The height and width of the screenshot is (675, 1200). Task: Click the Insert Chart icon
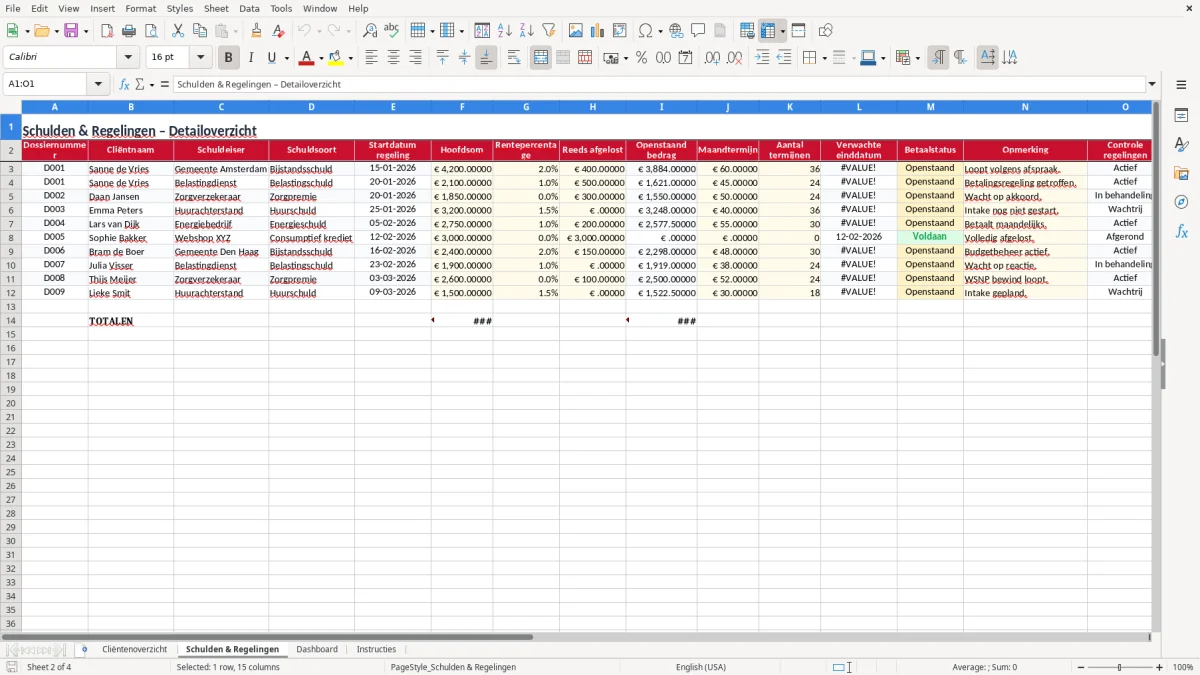pos(598,31)
